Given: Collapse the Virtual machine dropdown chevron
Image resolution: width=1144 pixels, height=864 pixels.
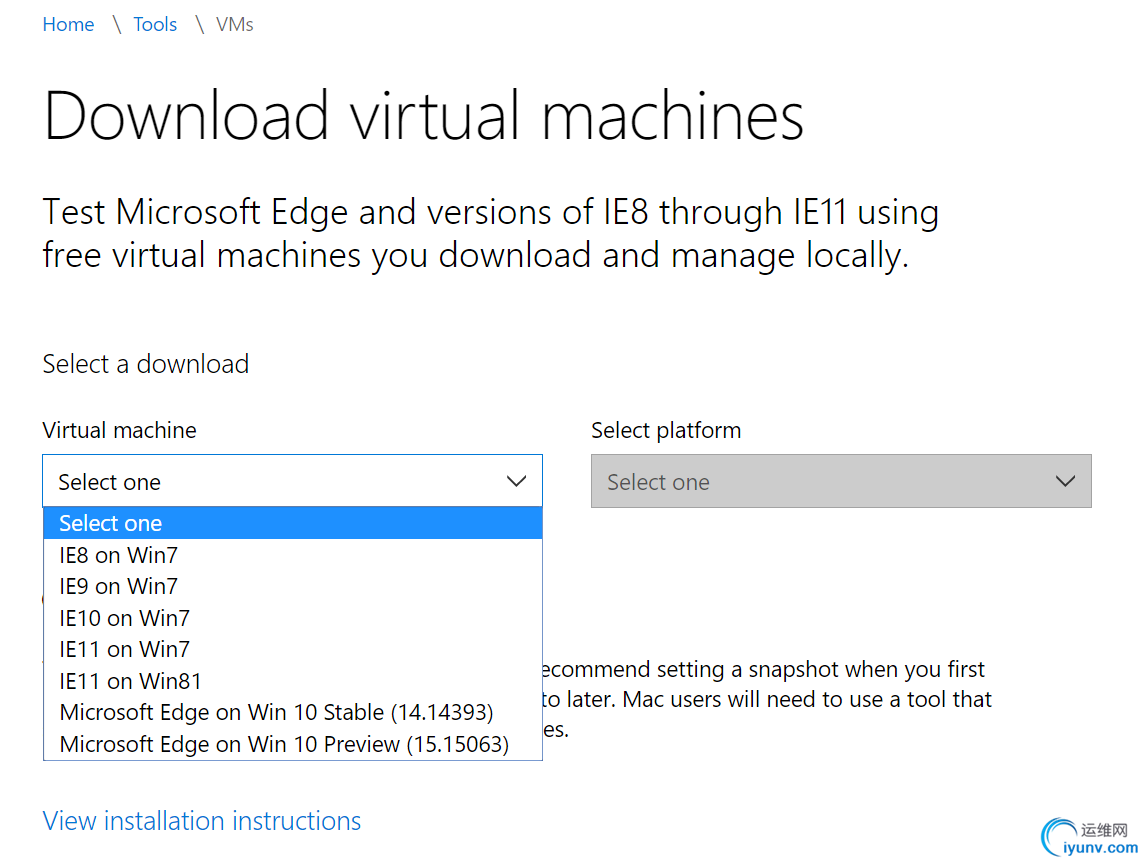Looking at the screenshot, I should pos(516,482).
